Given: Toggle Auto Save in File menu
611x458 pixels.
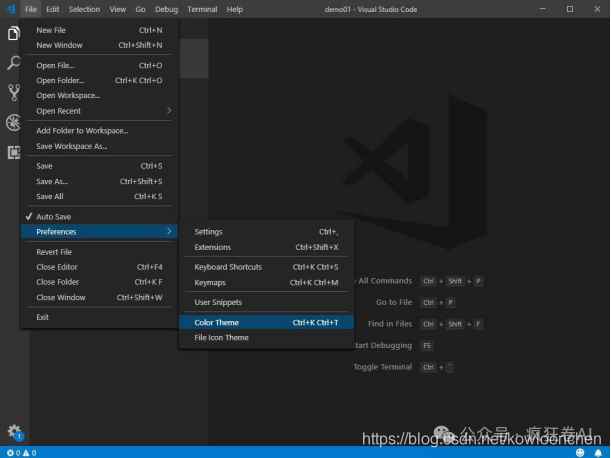Looking at the screenshot, I should point(53,217).
